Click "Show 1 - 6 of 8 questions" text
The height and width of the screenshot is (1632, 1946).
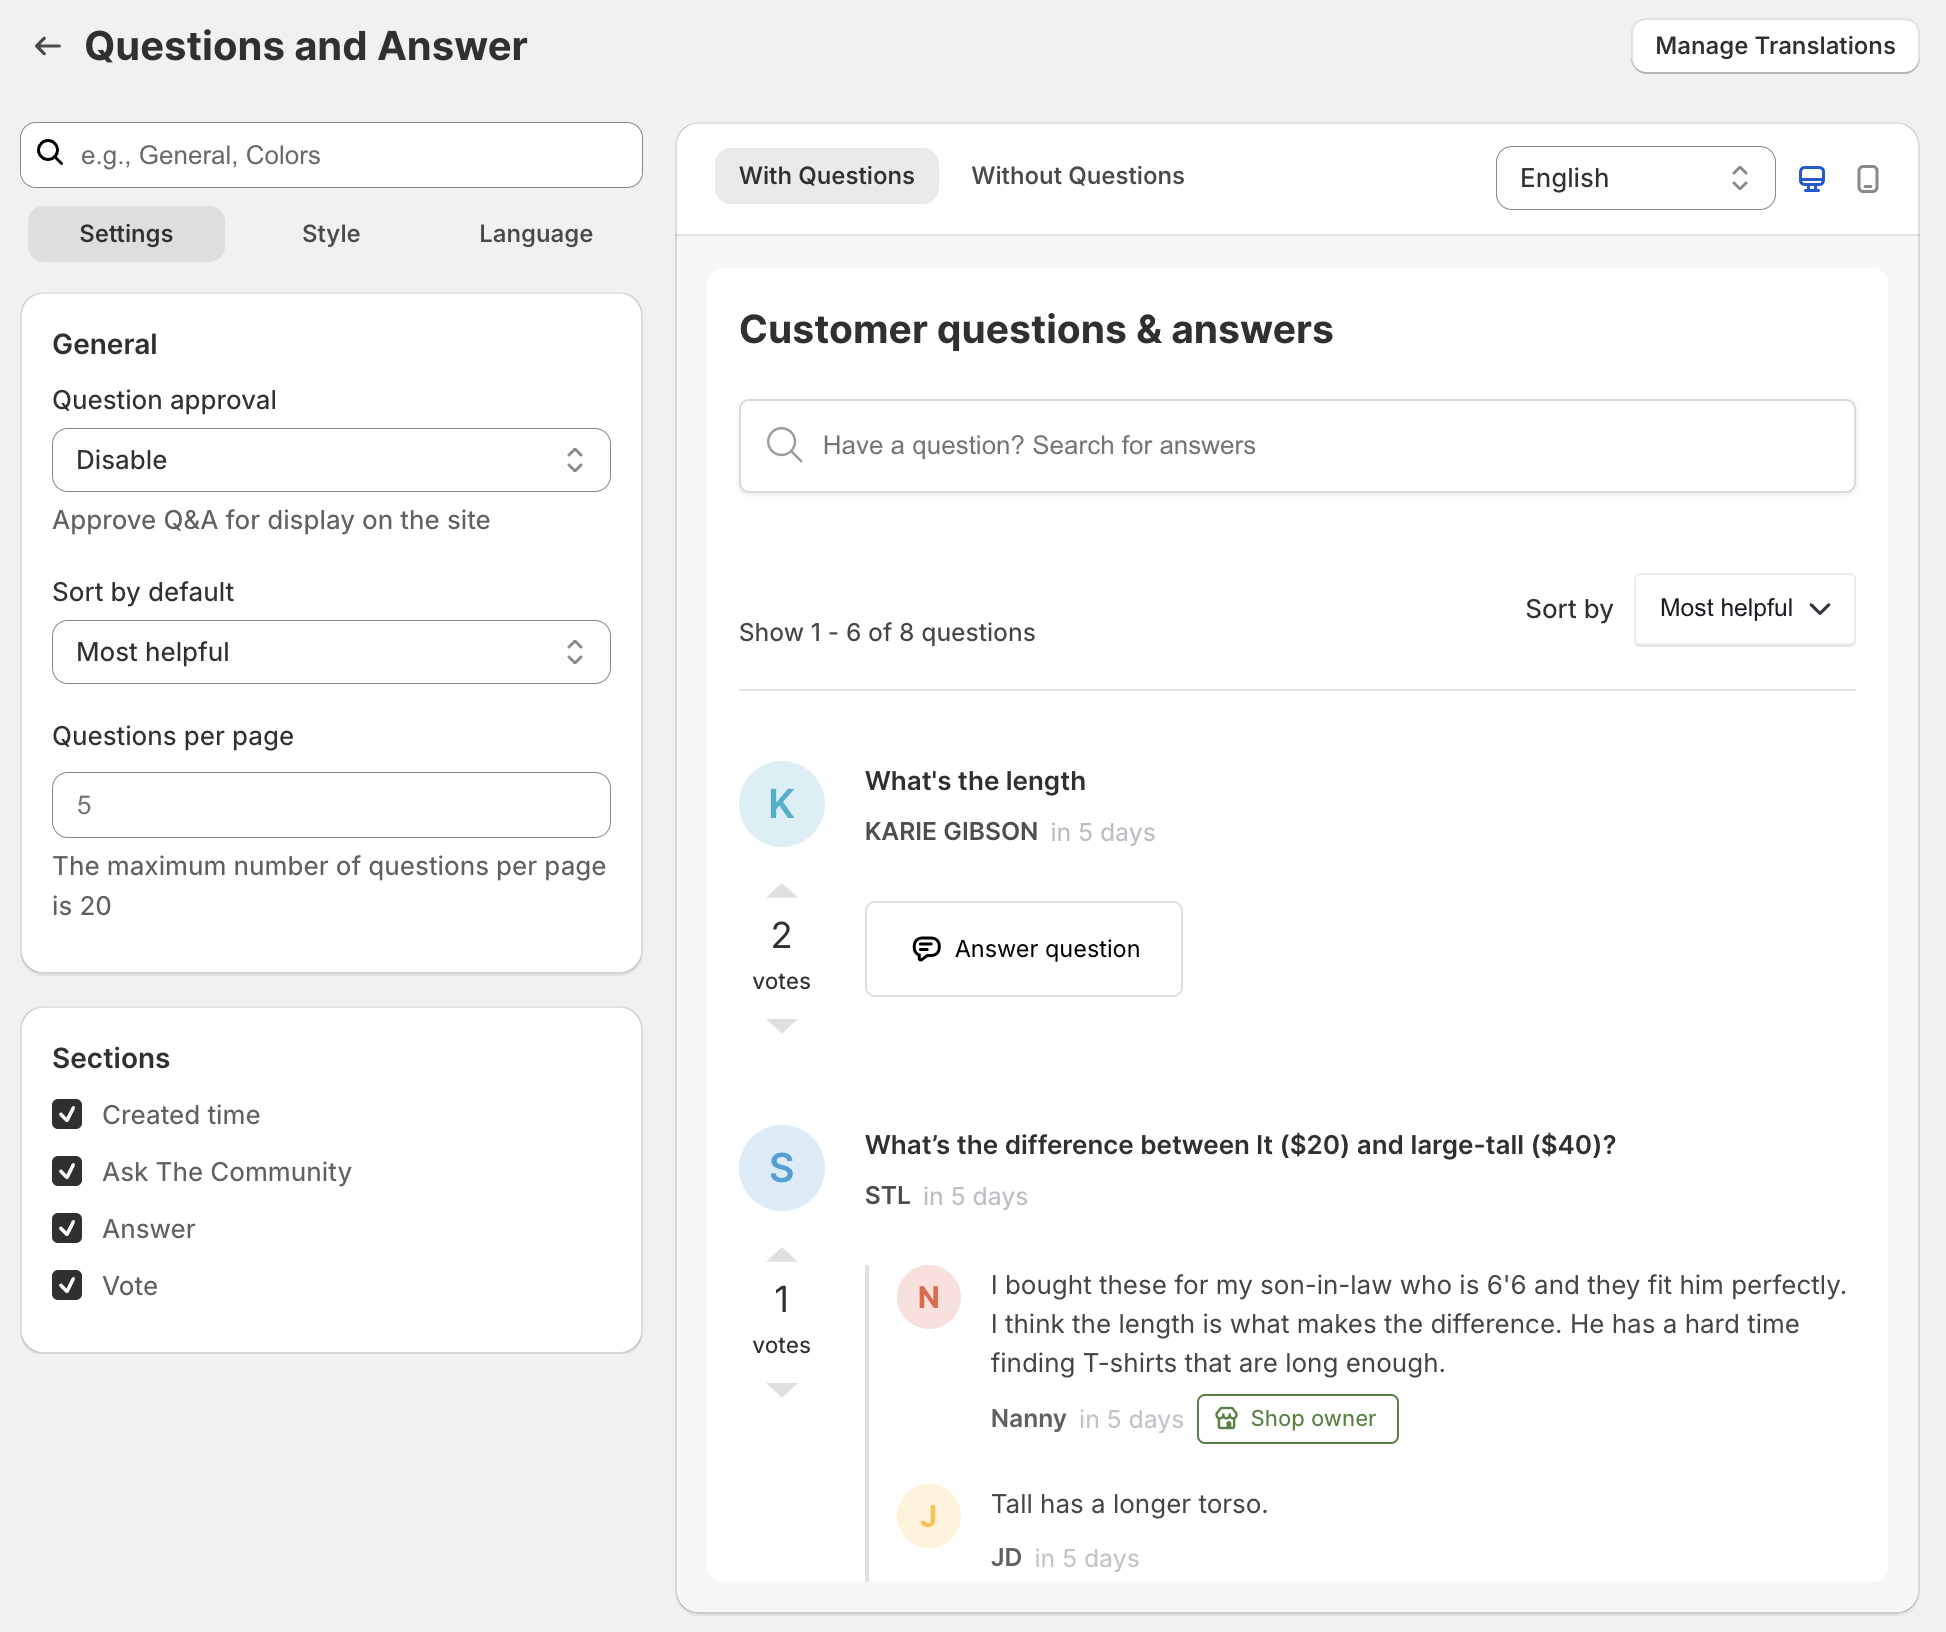[x=887, y=632]
